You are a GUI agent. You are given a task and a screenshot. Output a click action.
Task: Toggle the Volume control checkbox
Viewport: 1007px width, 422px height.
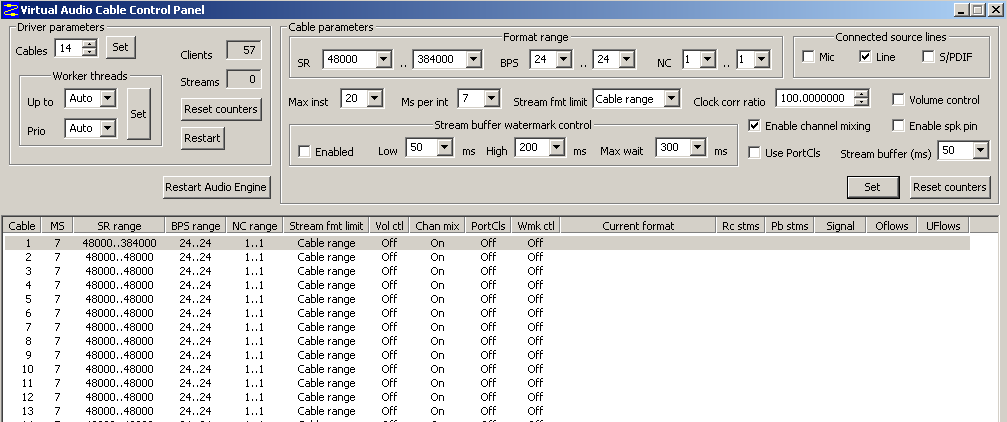pyautogui.click(x=898, y=100)
